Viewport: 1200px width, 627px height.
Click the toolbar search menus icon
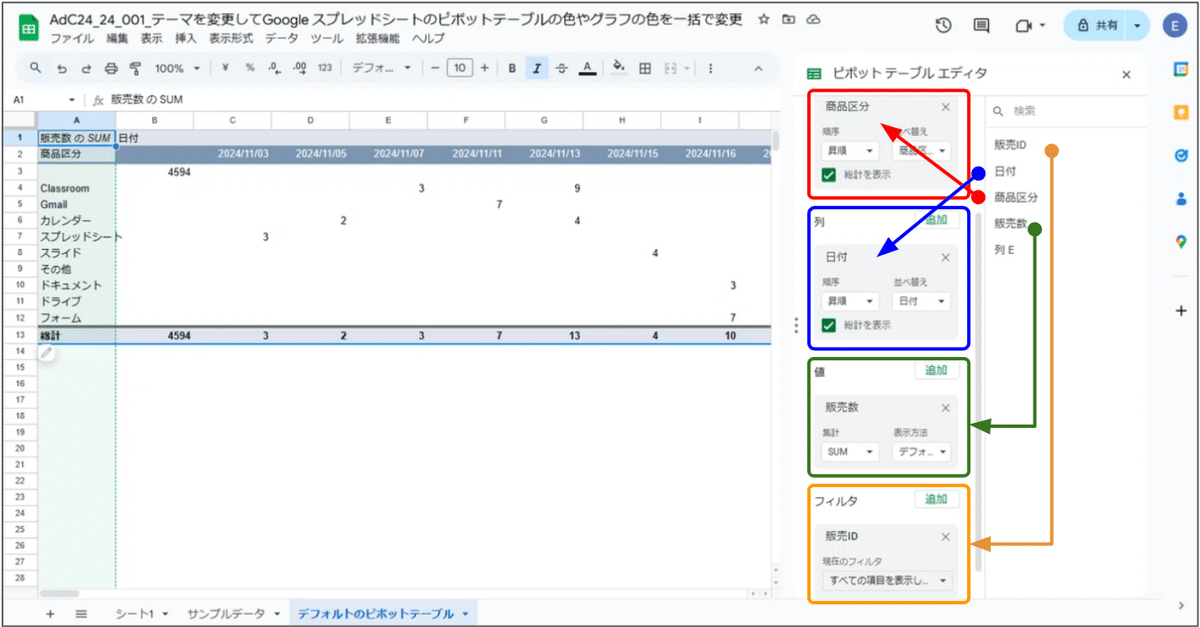coord(35,68)
